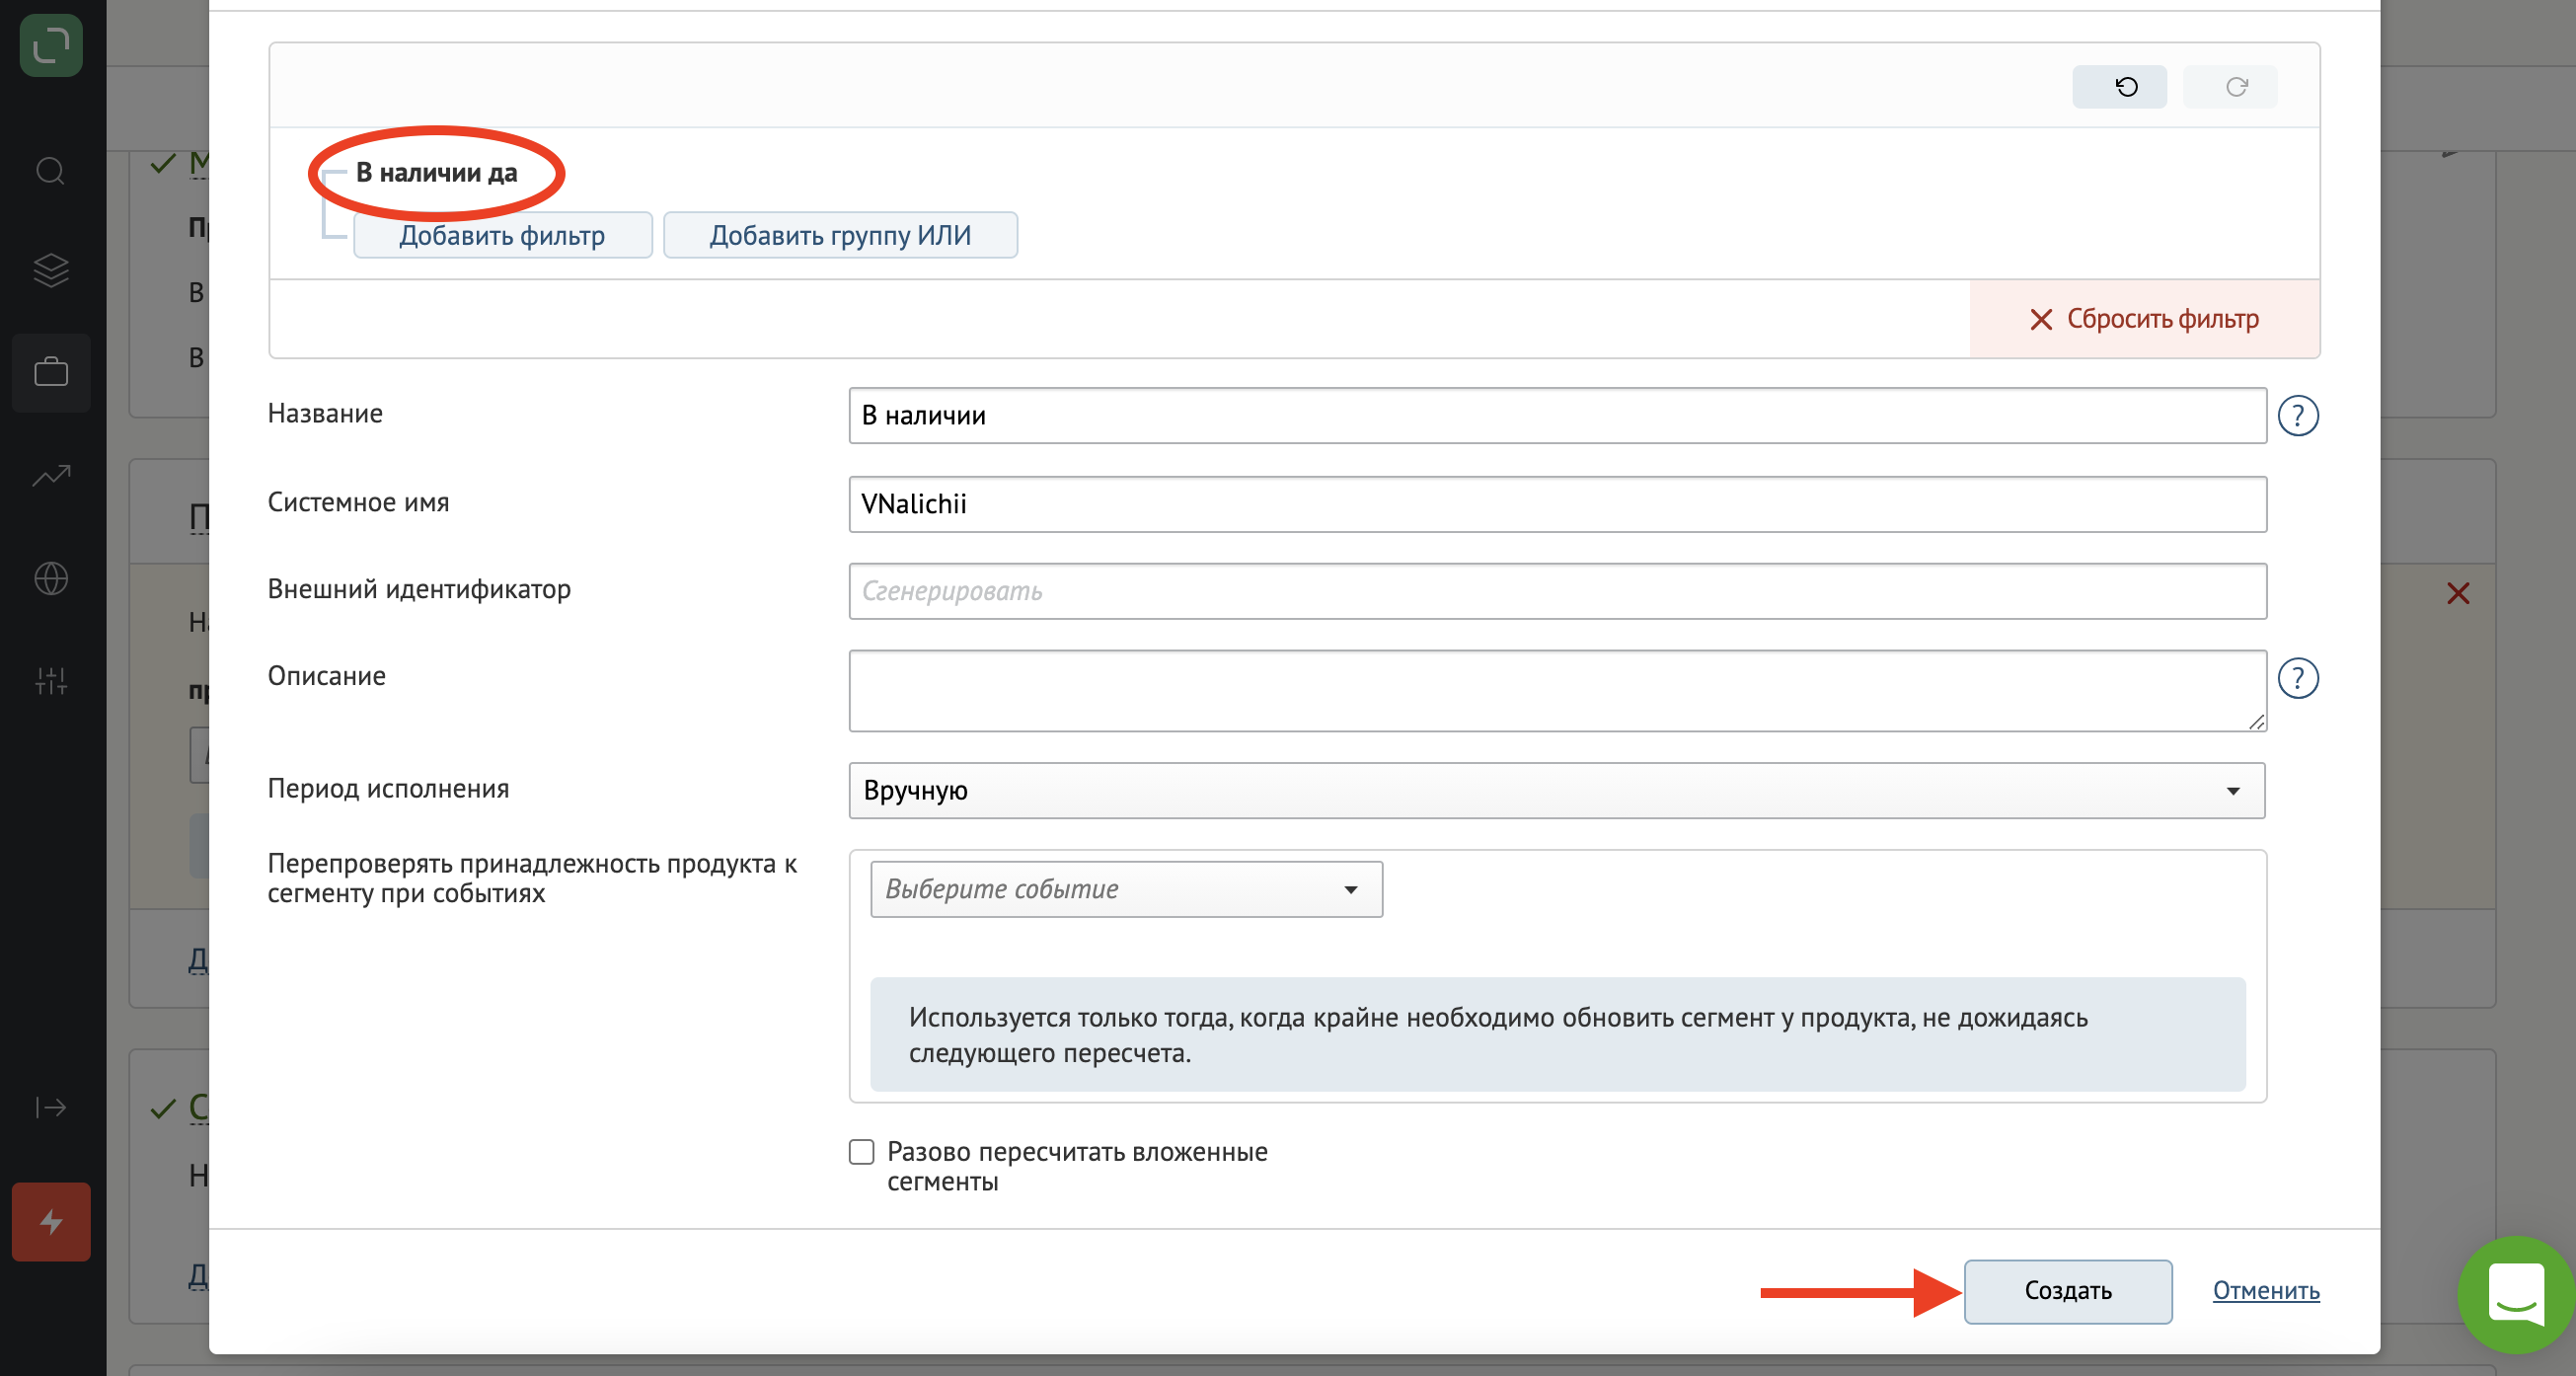Click the Системное имя input field
The width and height of the screenshot is (2576, 1376).
coord(1557,504)
